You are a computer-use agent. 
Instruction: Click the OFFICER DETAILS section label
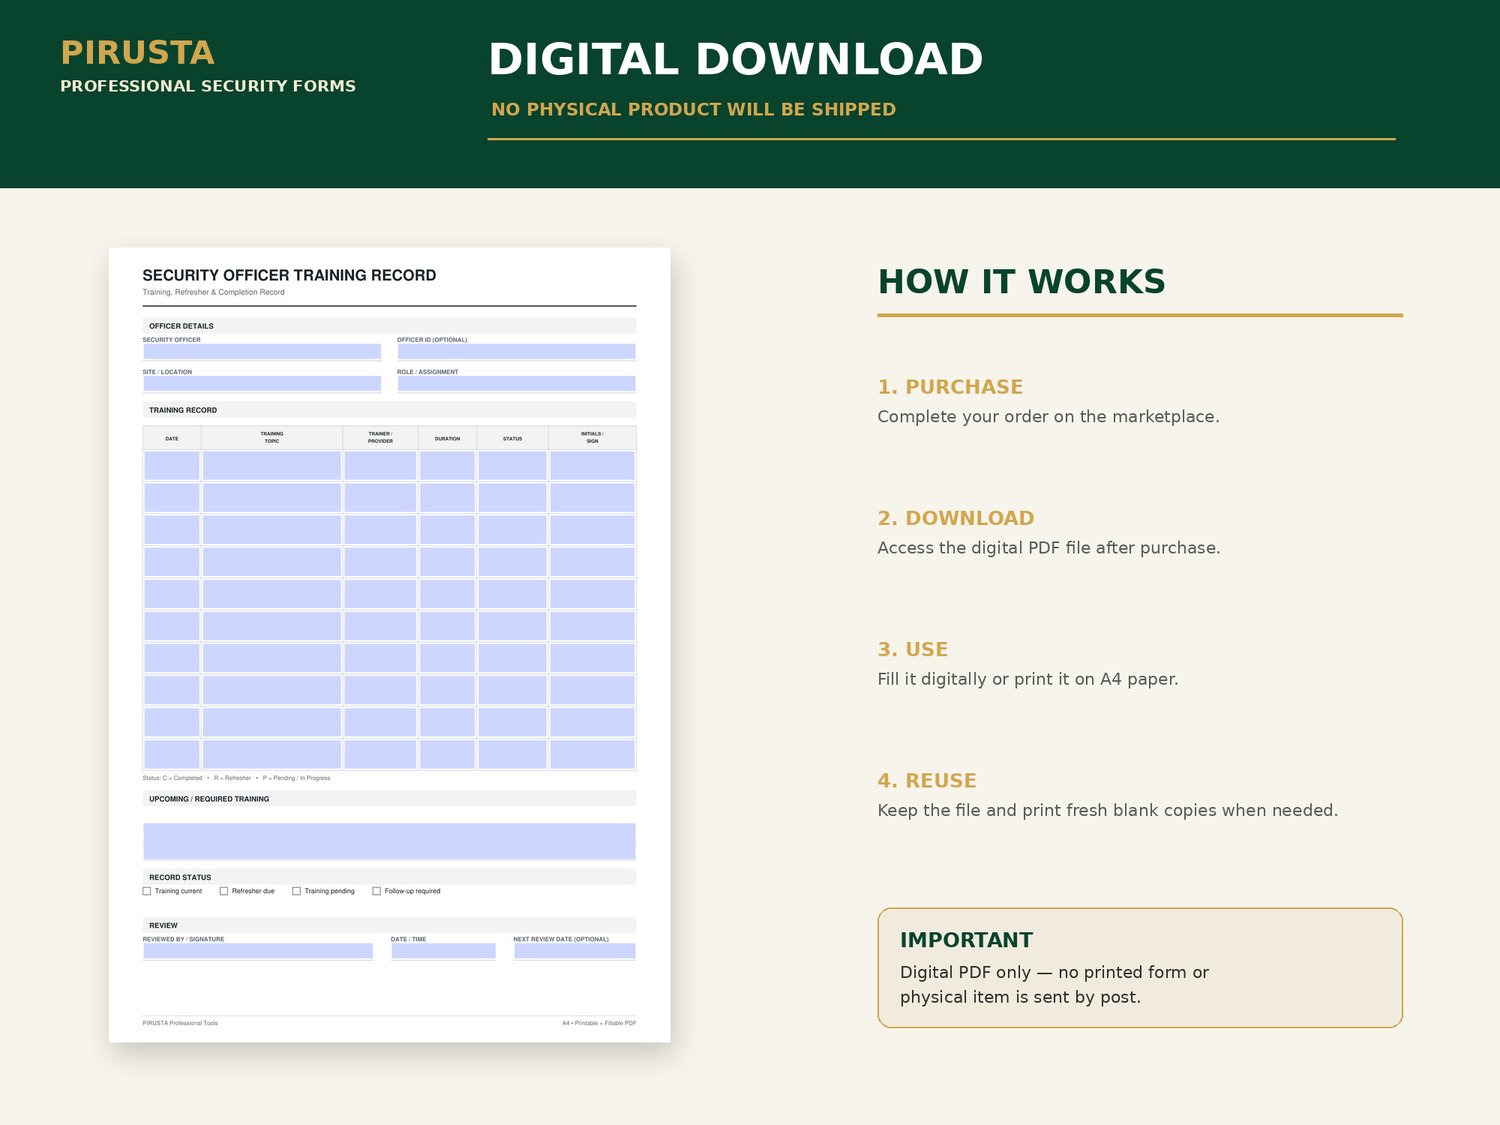tap(181, 326)
